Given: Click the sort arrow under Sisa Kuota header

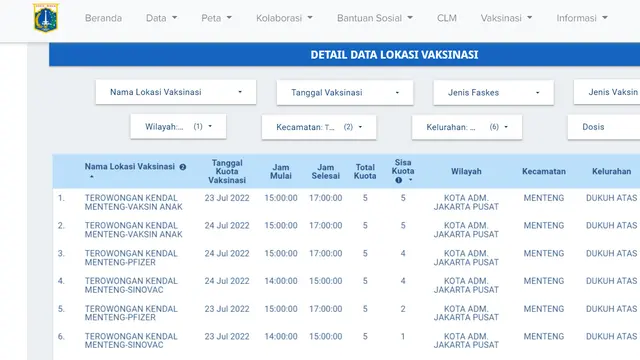Looking at the screenshot, I should 411,180.
